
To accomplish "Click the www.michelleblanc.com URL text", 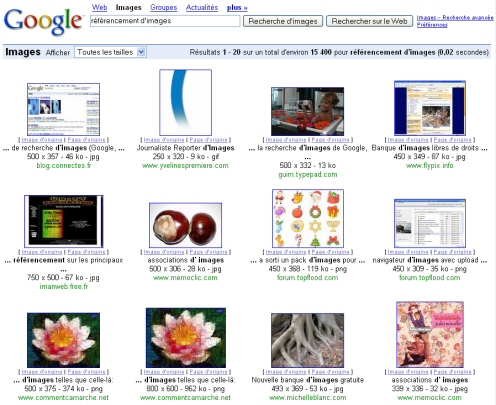I will pyautogui.click(x=308, y=398).
